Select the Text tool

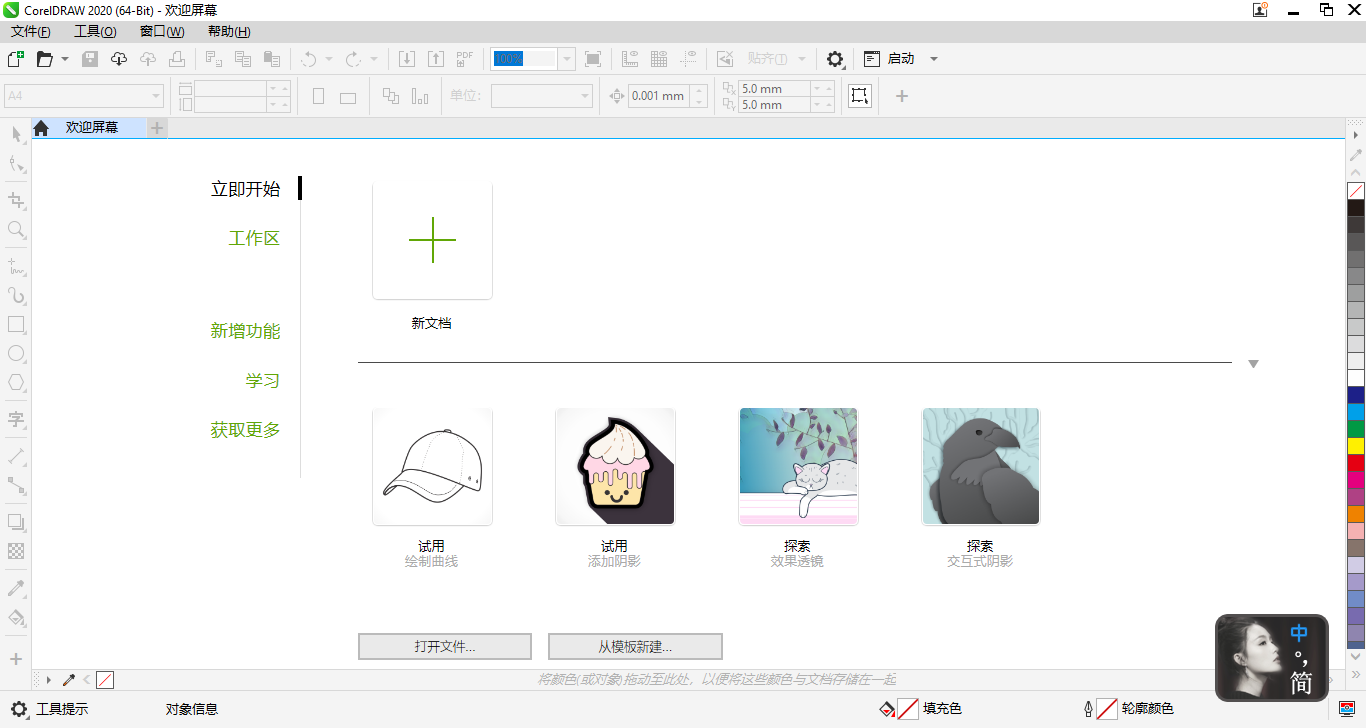coord(16,420)
